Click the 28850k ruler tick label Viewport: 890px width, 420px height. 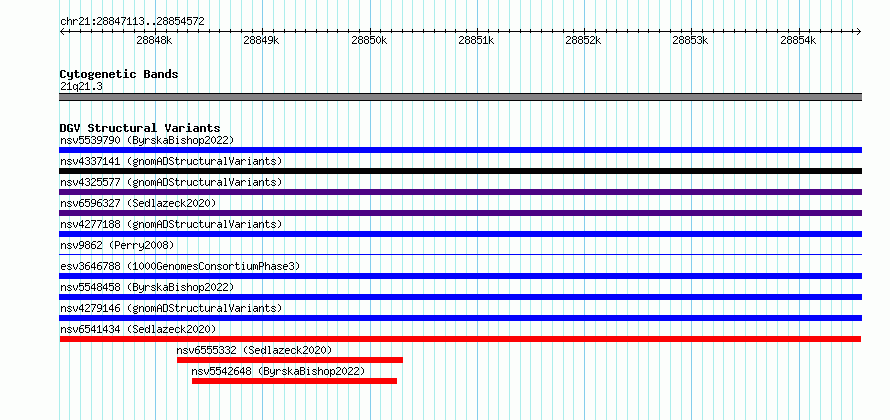[x=369, y=41]
